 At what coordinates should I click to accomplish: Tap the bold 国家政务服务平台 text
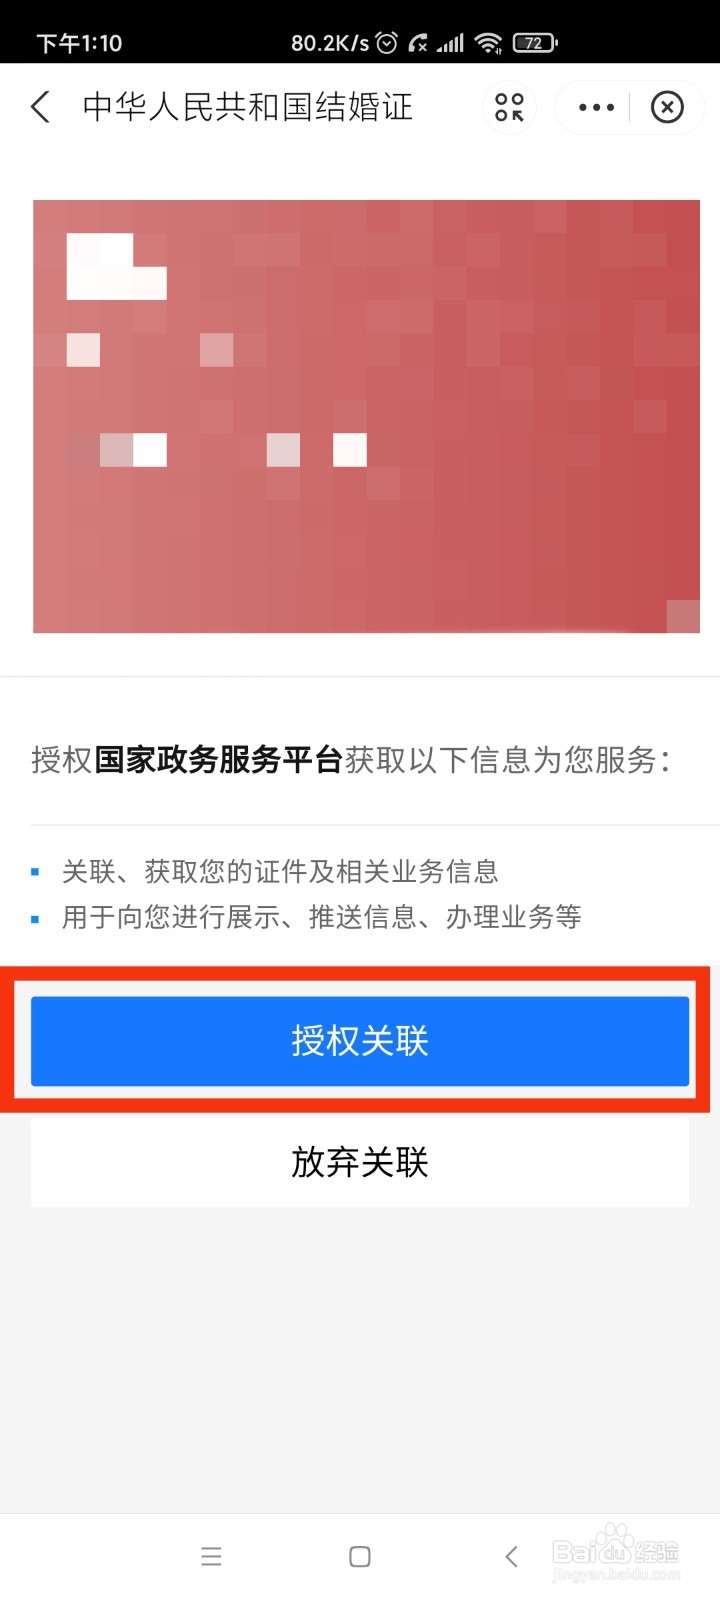click(x=219, y=760)
